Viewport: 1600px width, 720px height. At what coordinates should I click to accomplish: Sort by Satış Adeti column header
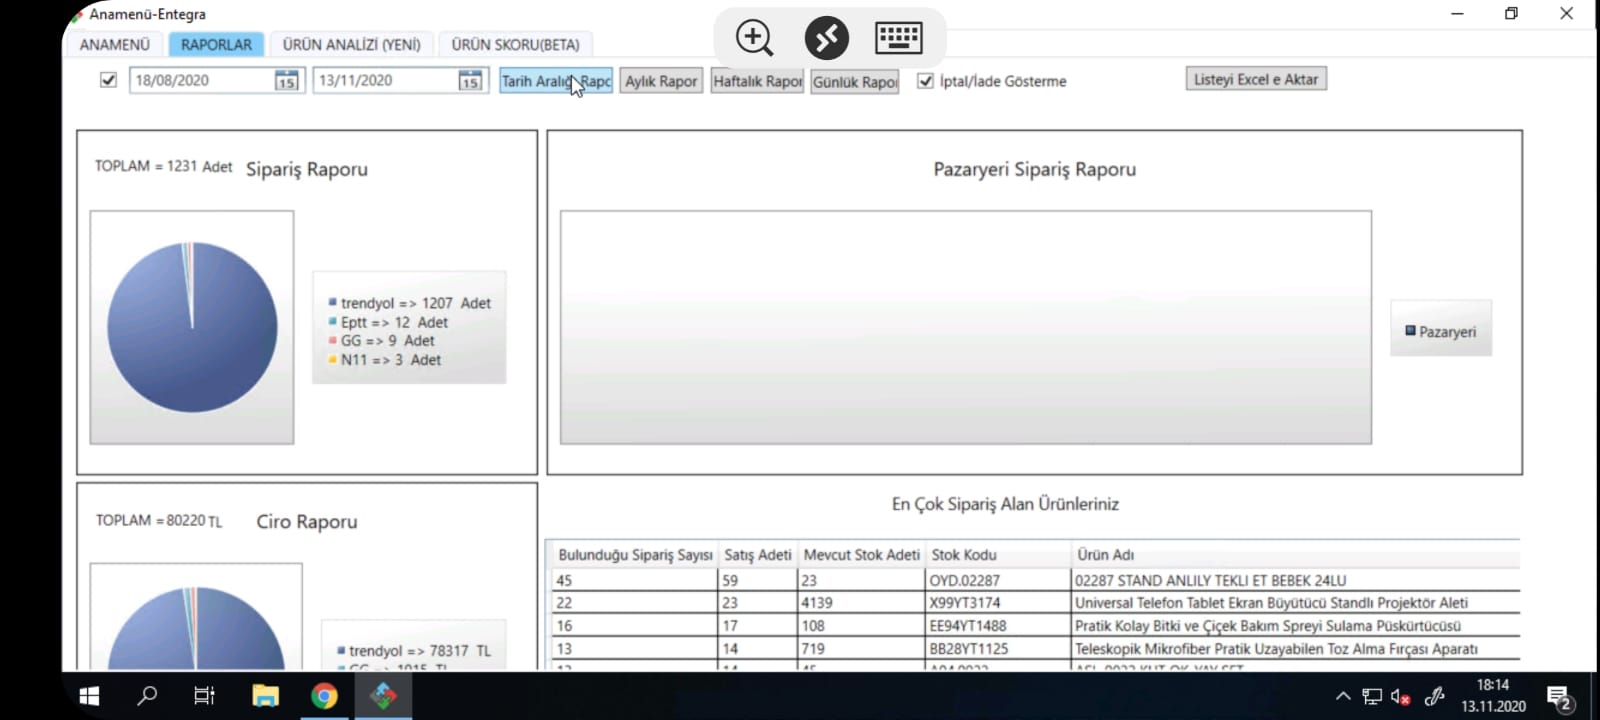[757, 555]
